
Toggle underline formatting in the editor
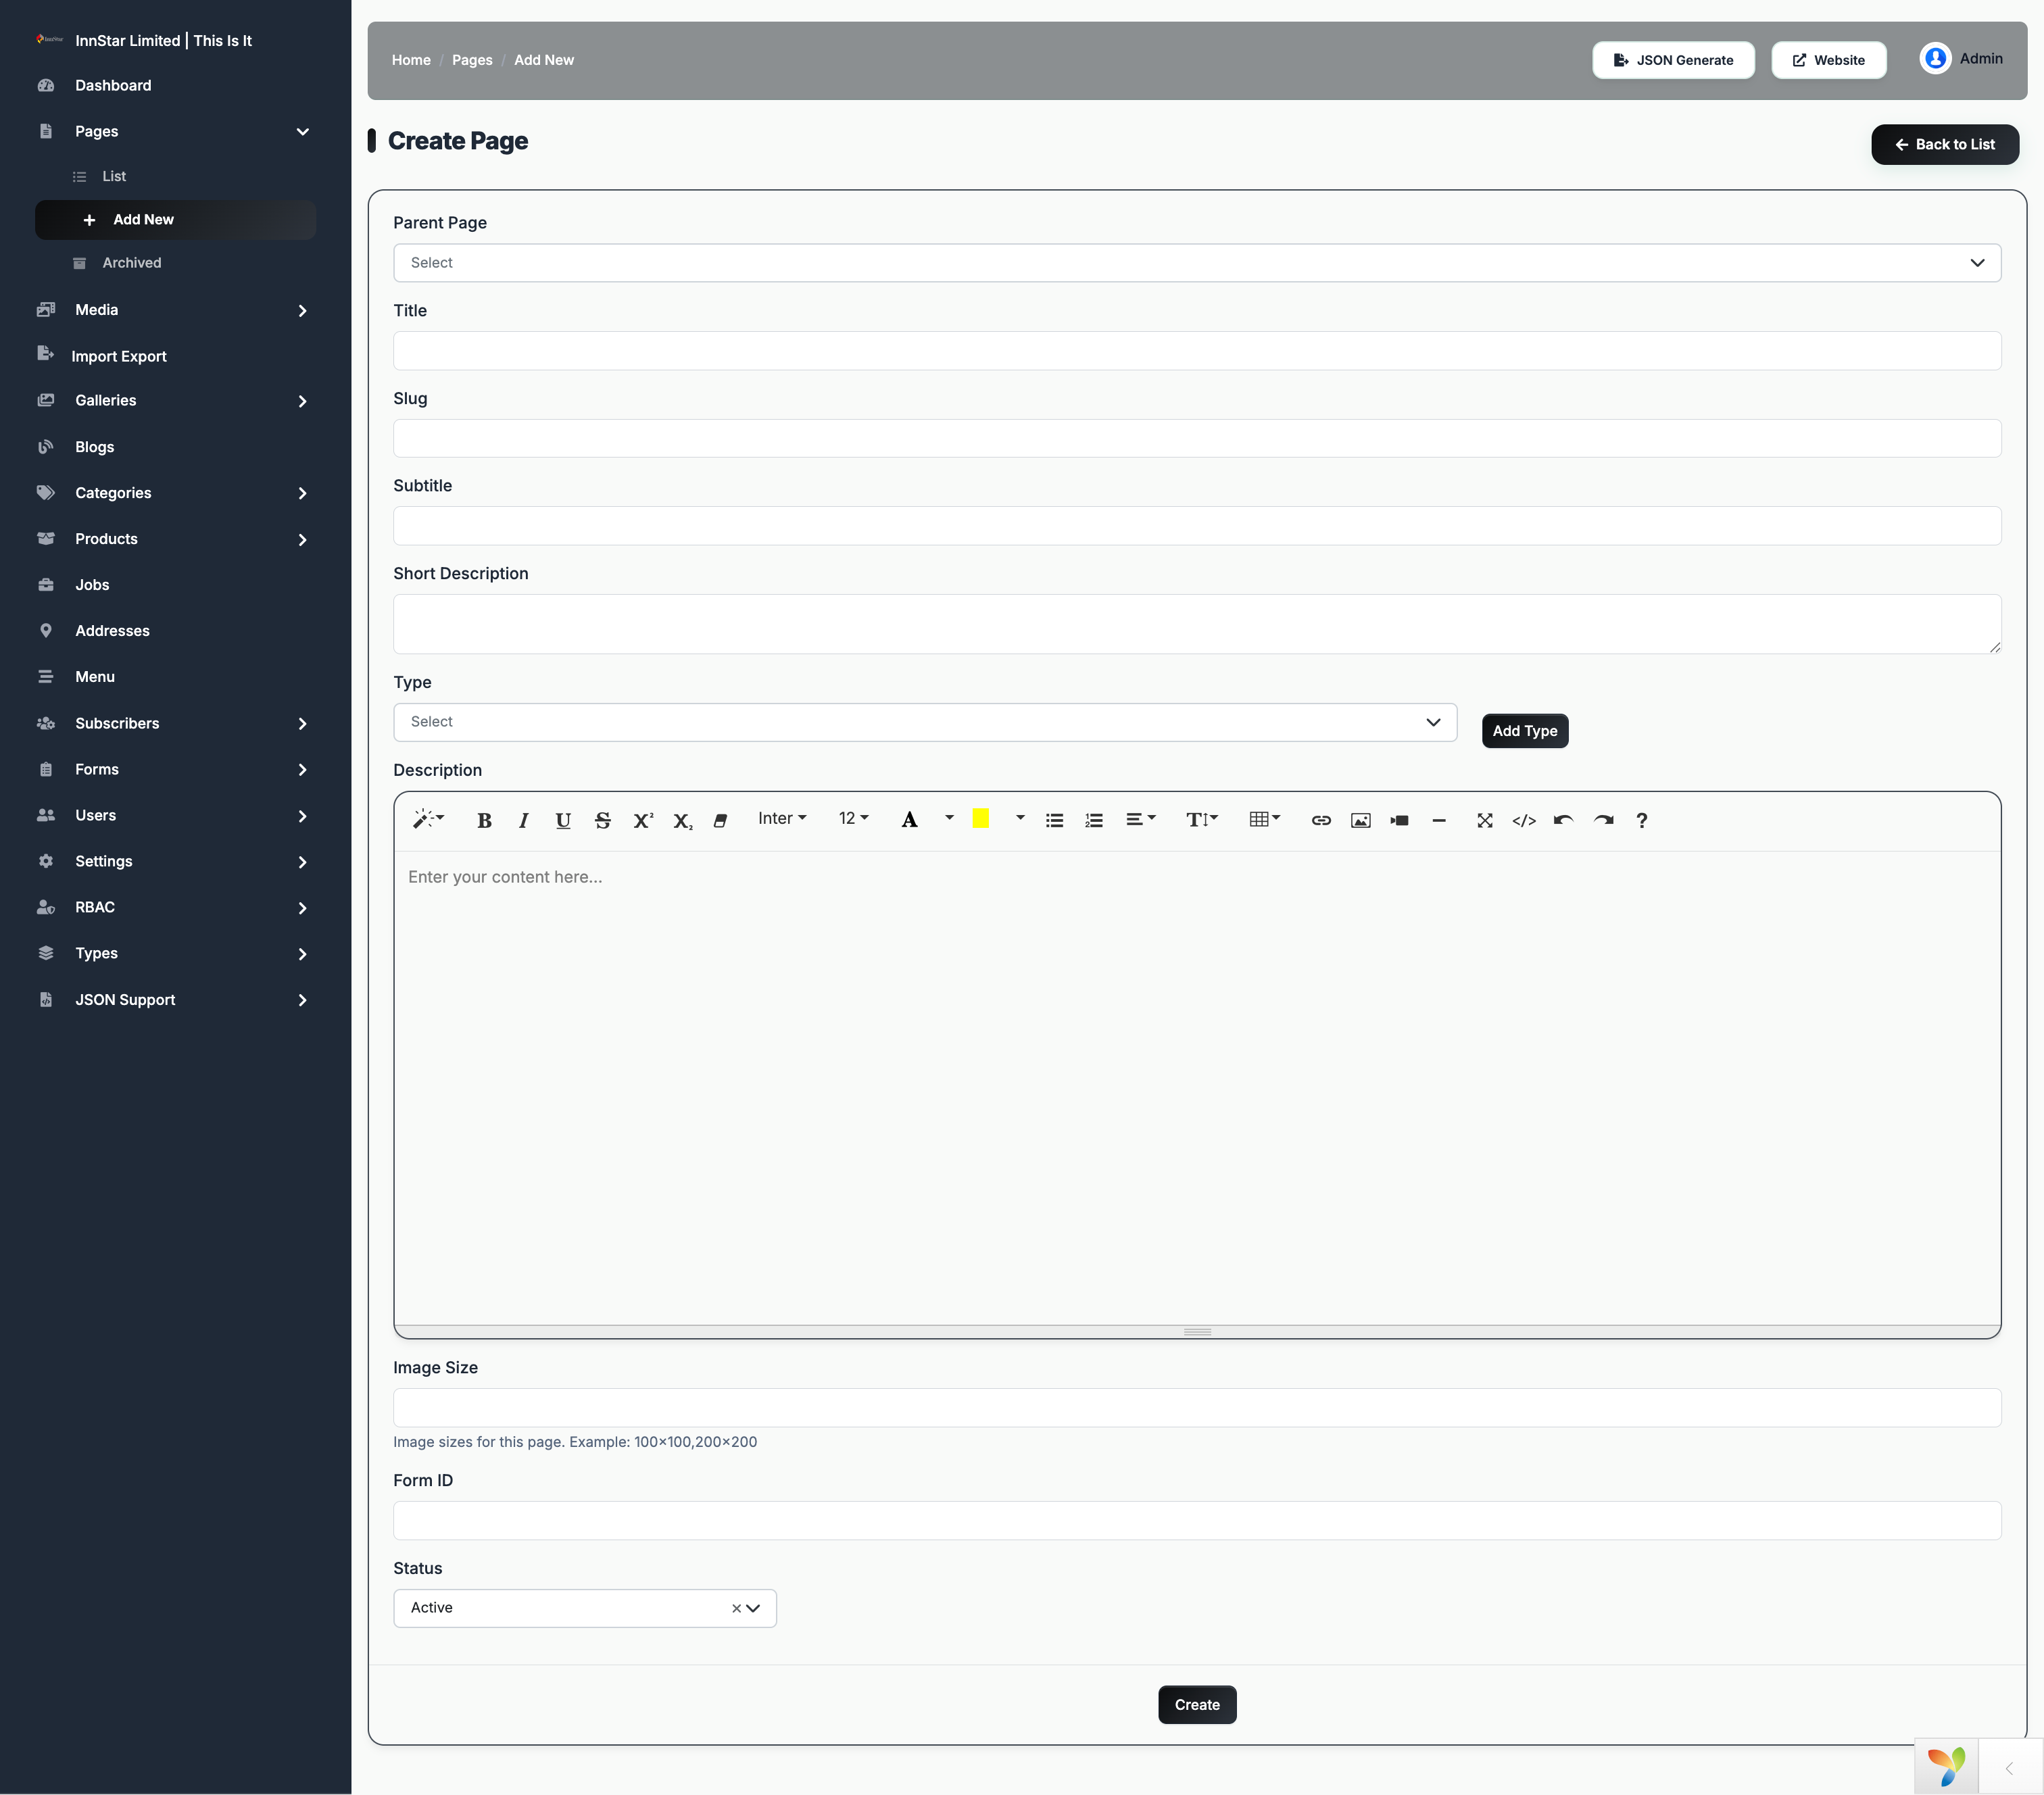pos(563,820)
